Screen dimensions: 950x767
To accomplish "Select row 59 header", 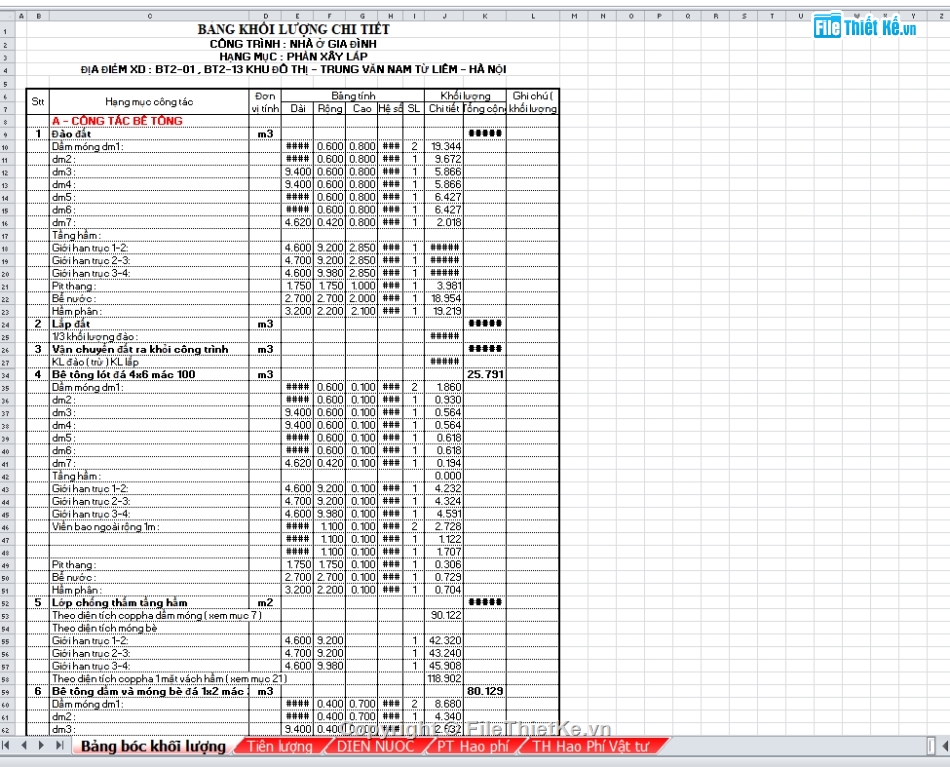I will point(5,691).
